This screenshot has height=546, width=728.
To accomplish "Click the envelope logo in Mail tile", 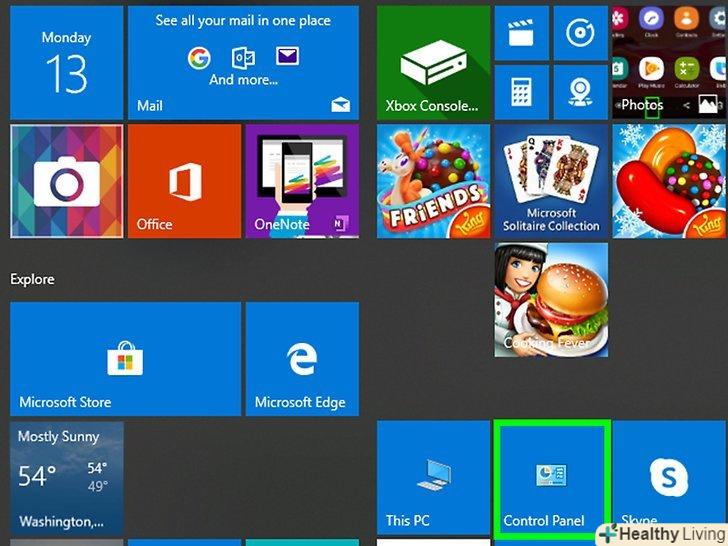I will 287,56.
